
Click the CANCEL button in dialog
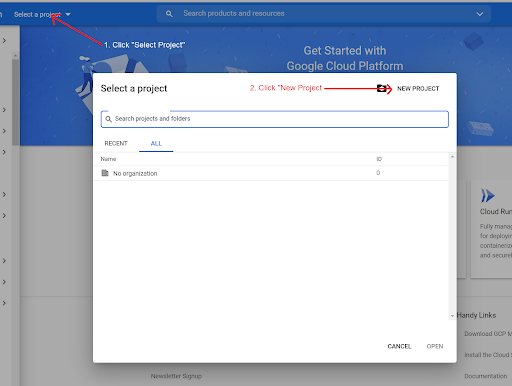click(399, 346)
